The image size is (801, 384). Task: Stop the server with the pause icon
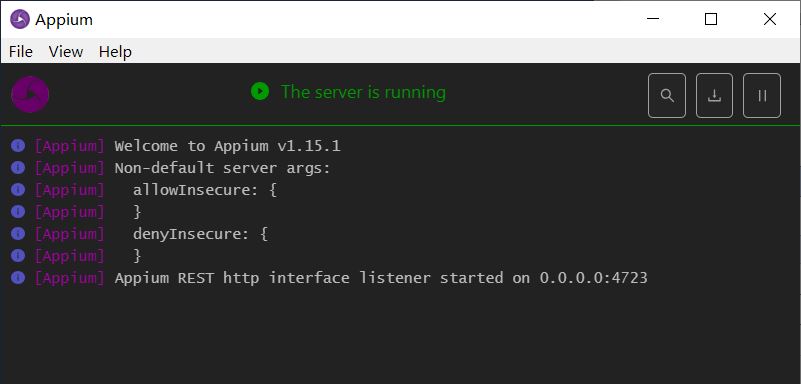click(x=762, y=95)
